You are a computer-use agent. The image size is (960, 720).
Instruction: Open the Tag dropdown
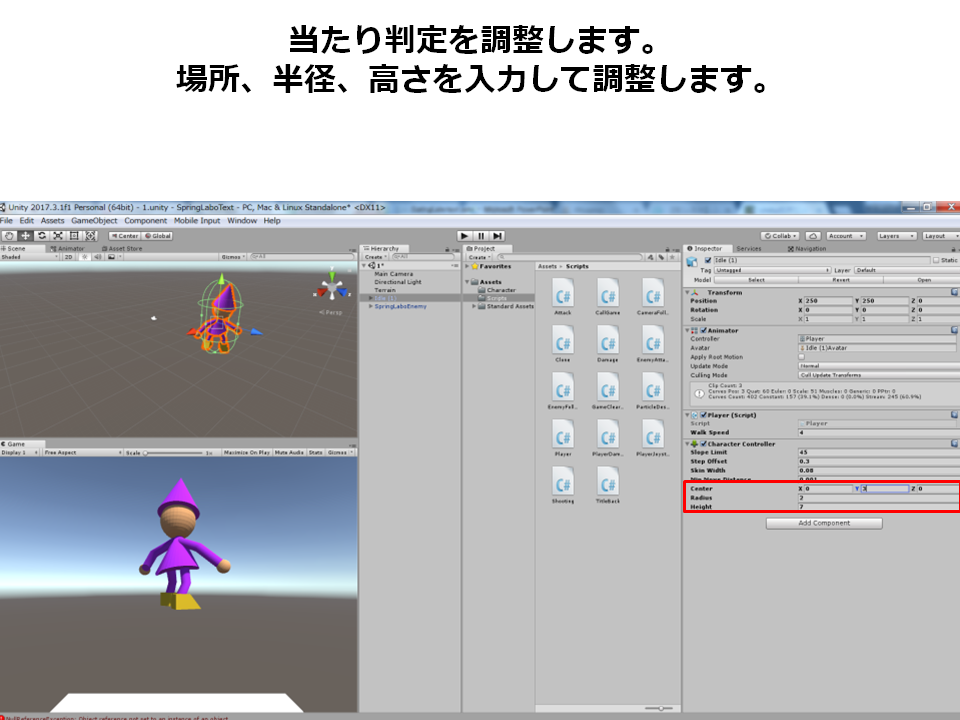point(773,270)
